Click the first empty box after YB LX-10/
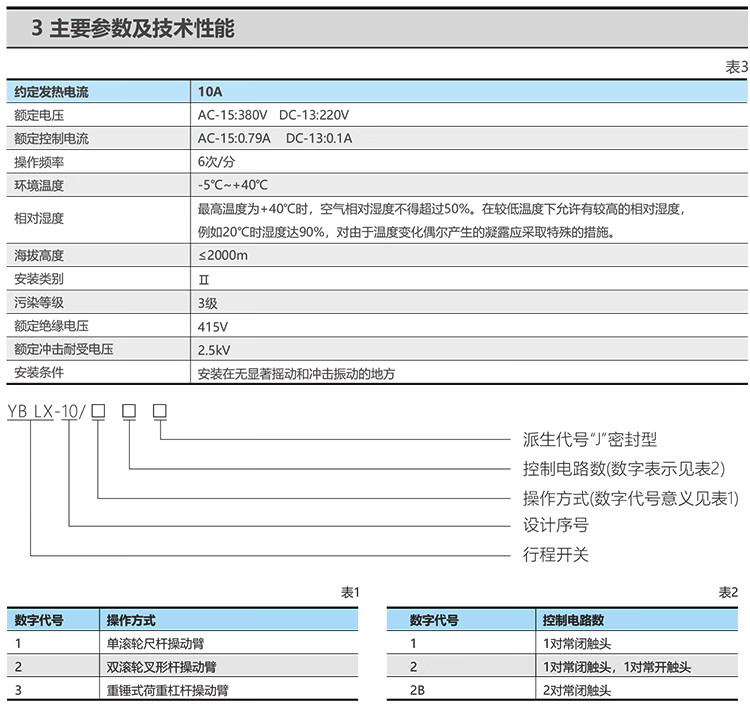750x726 pixels. pyautogui.click(x=98, y=411)
